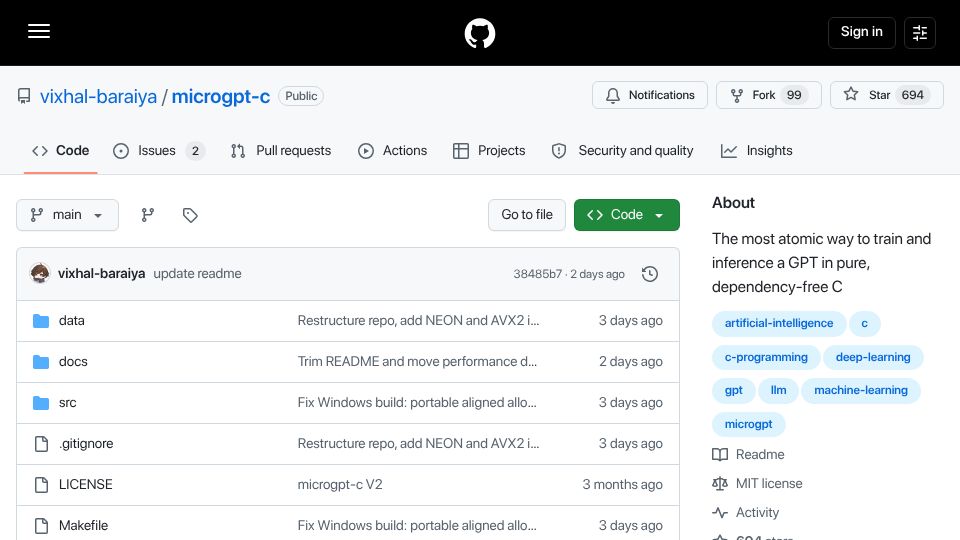Open the Activity link
This screenshot has width=960, height=540.
tap(746, 512)
